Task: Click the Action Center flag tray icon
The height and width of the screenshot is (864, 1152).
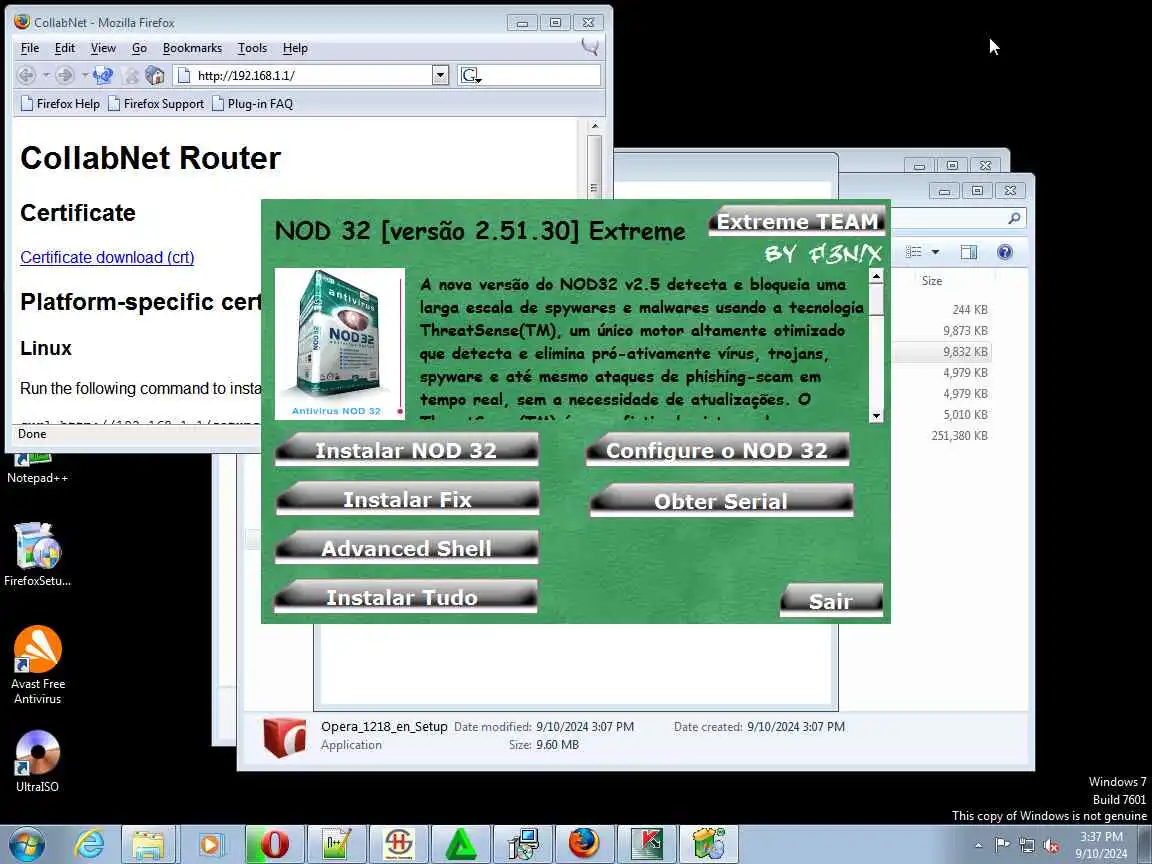Action: [x=1001, y=845]
